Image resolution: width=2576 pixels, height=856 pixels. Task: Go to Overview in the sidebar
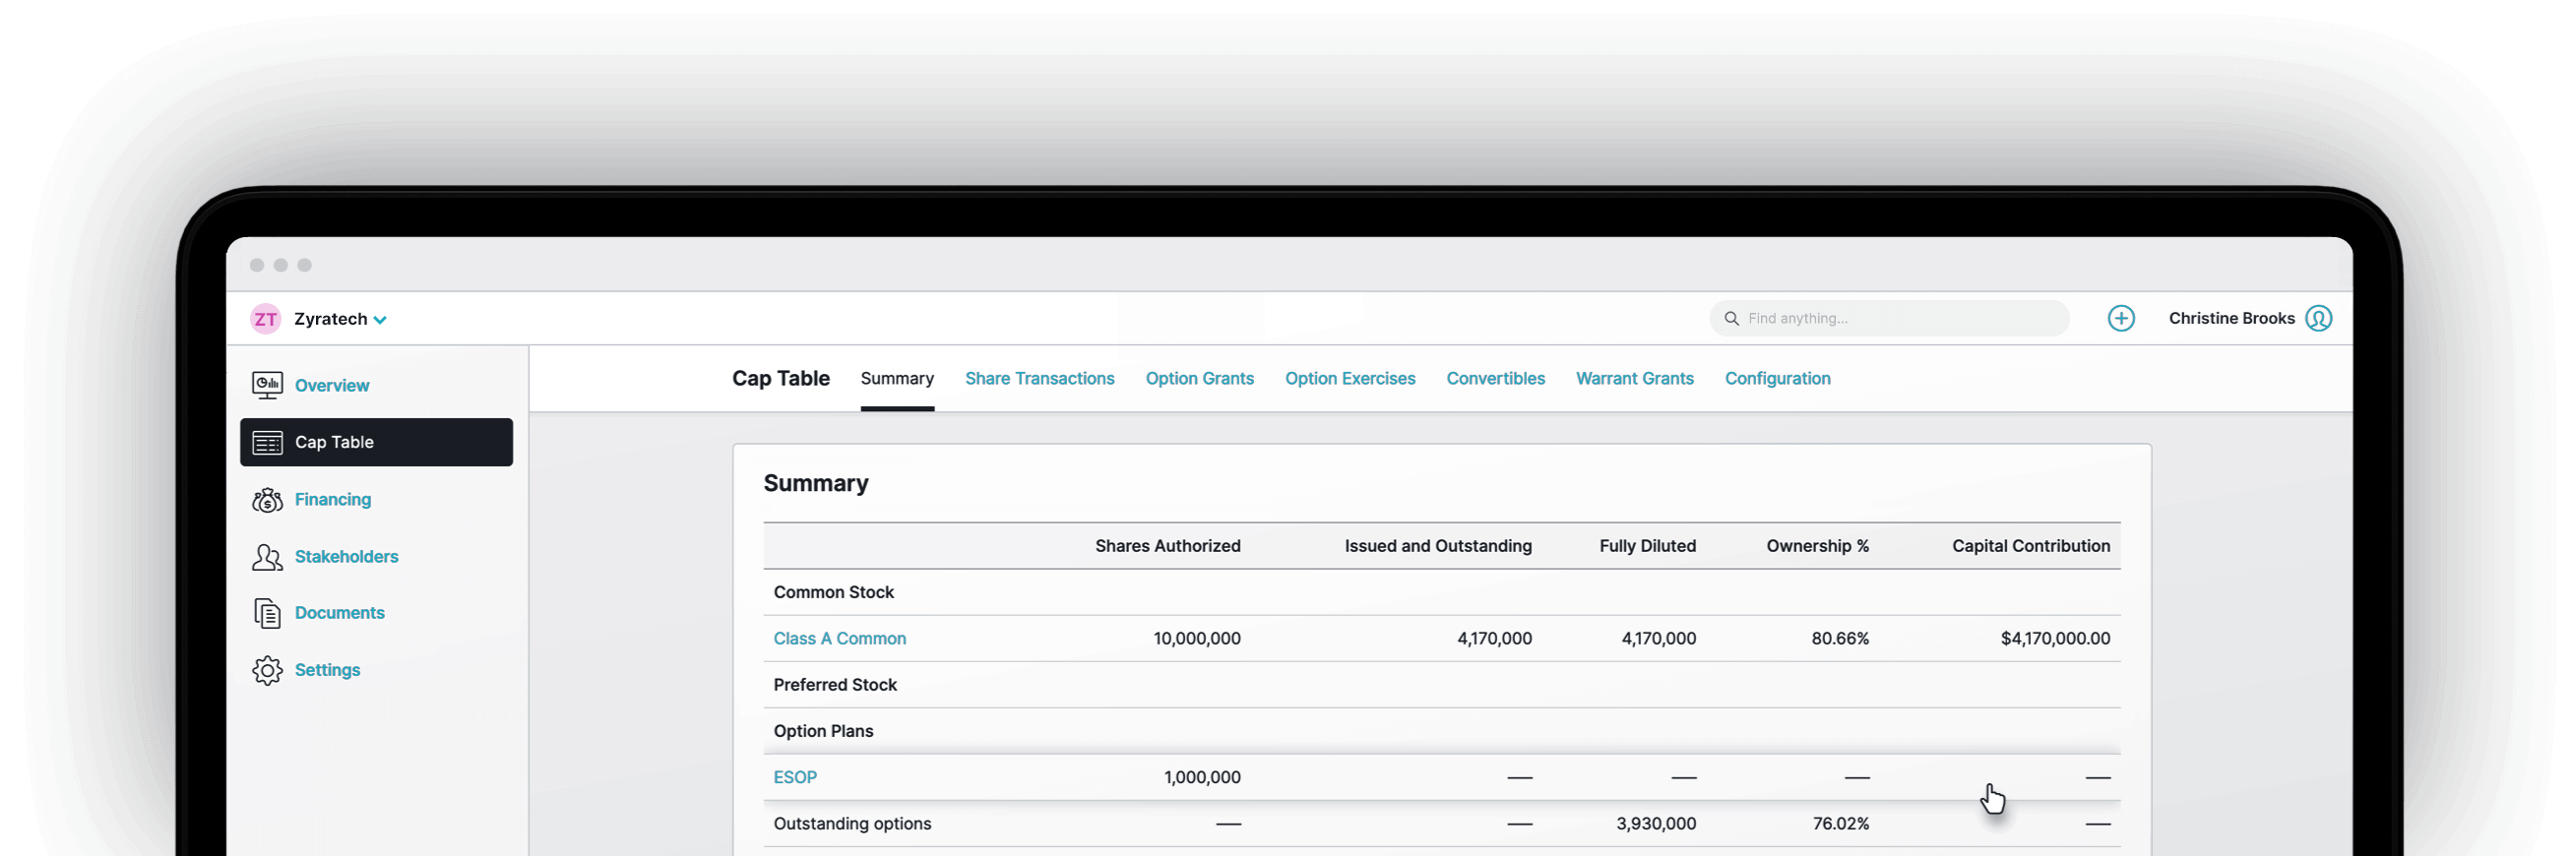pos(331,386)
